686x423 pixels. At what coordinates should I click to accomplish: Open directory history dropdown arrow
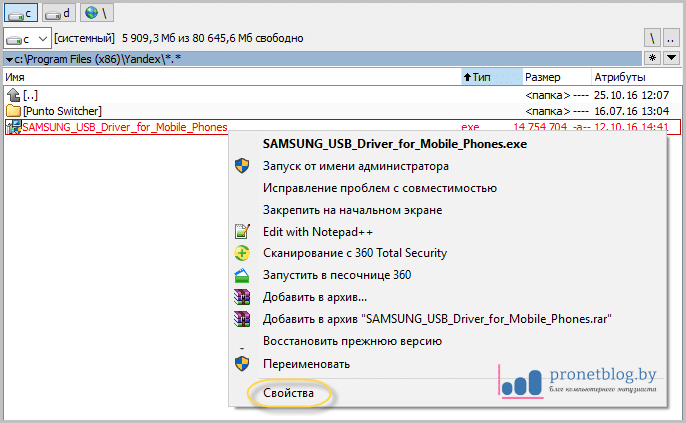coord(672,58)
